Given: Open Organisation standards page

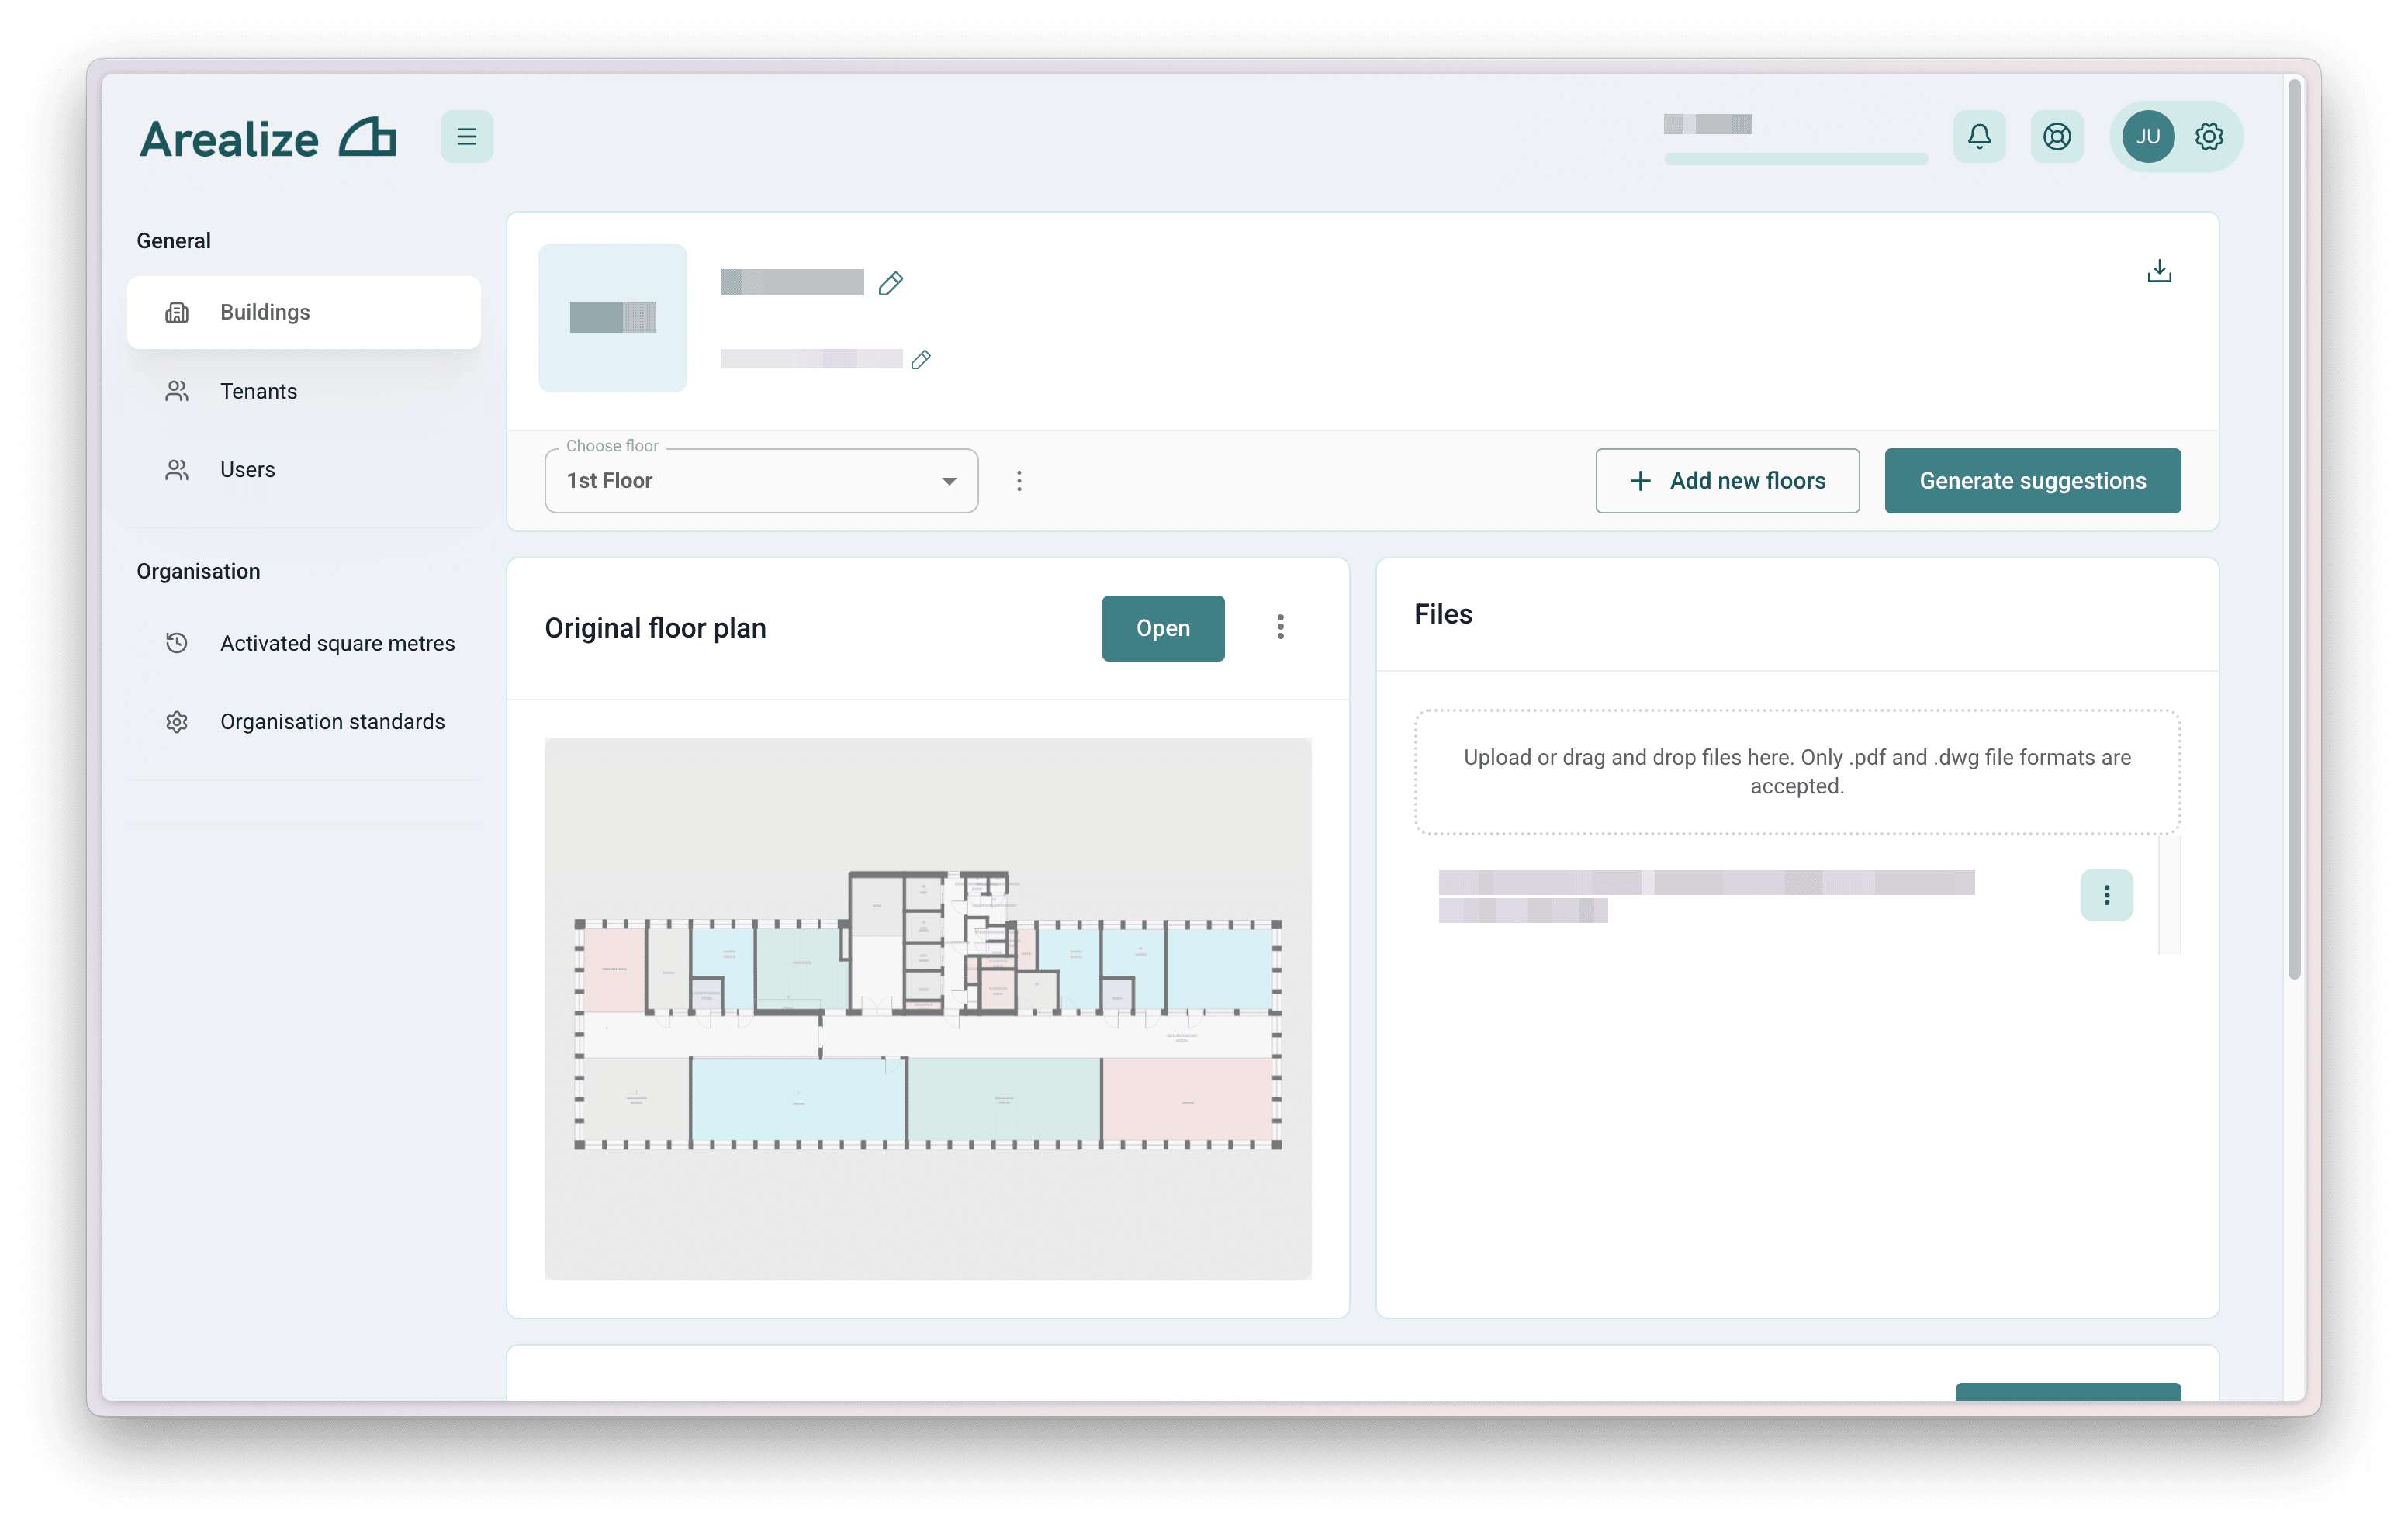Looking at the screenshot, I should 303,722.
